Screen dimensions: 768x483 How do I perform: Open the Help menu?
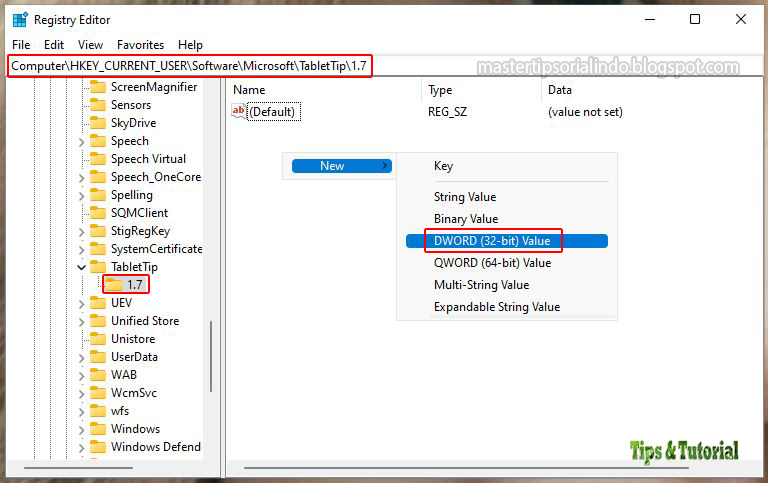(x=191, y=45)
